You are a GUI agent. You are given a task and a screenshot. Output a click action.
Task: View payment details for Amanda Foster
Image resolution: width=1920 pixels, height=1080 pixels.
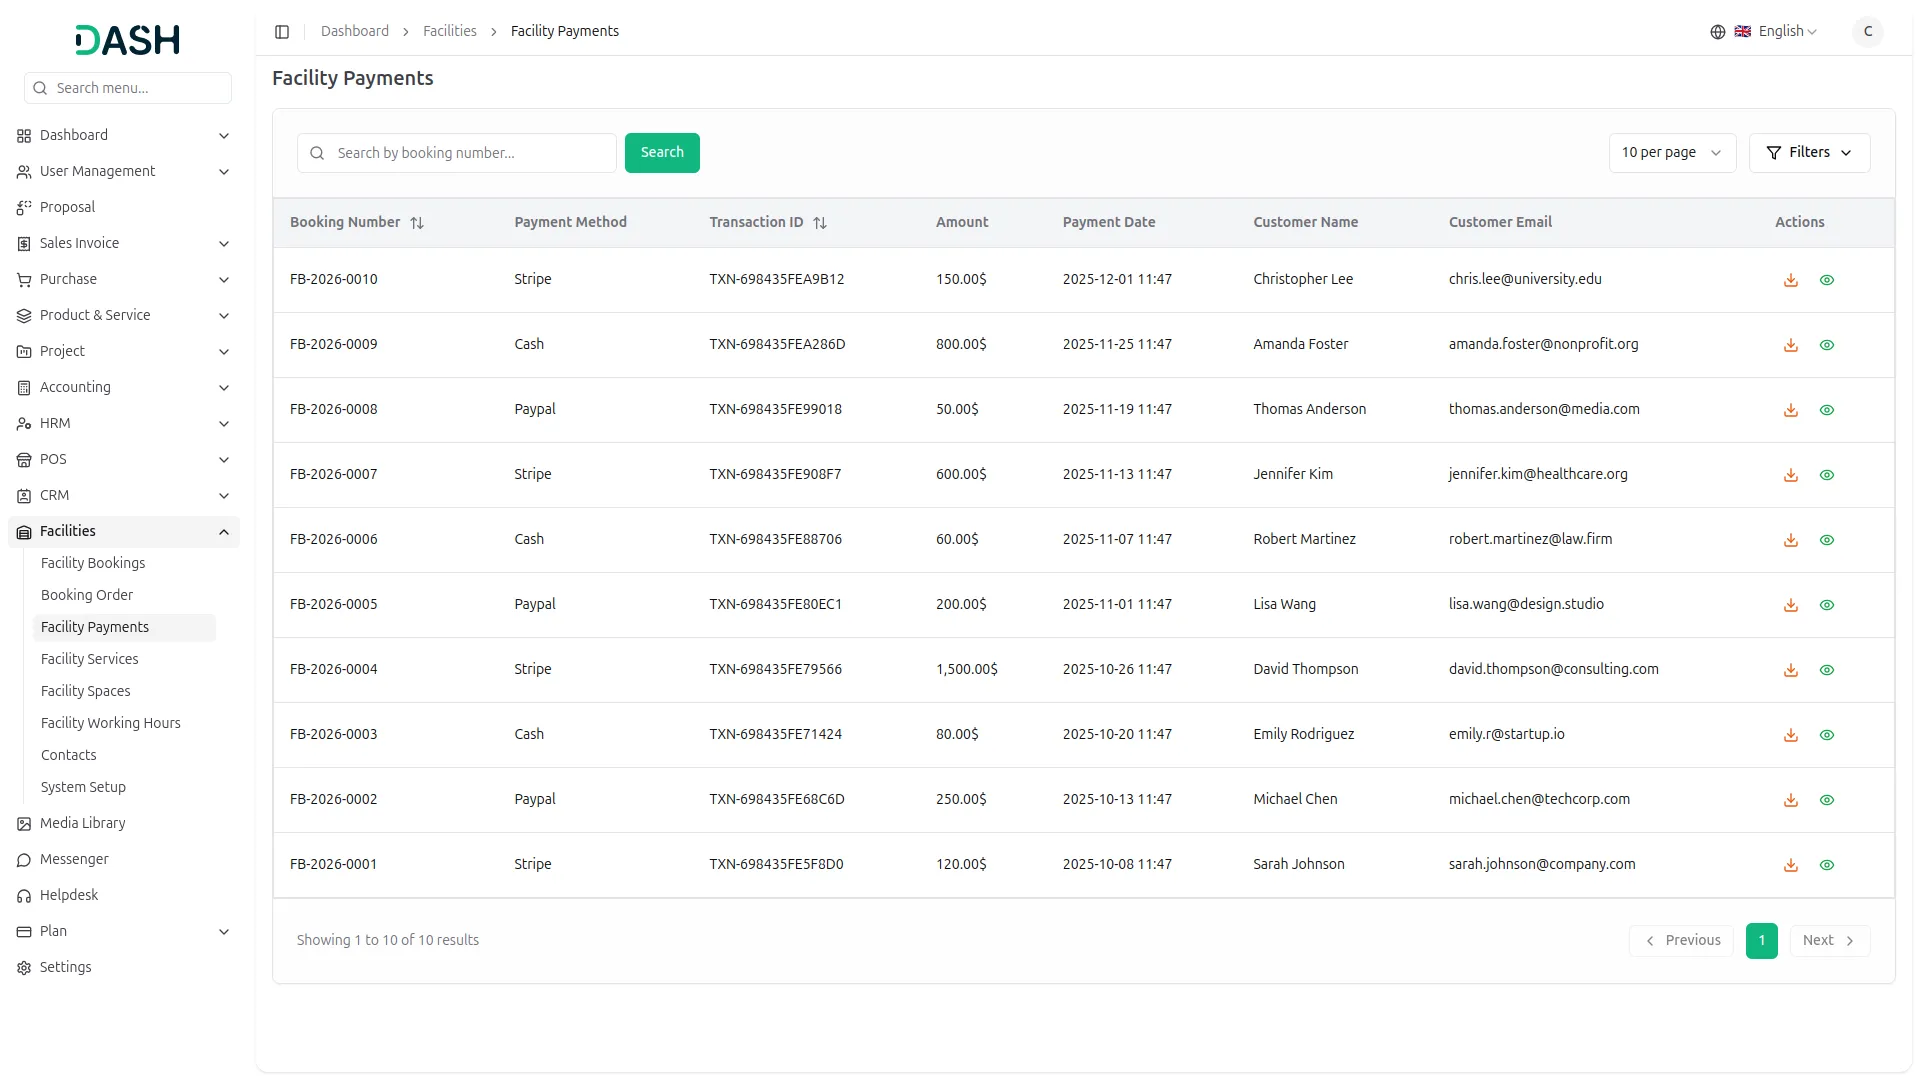click(x=1827, y=345)
